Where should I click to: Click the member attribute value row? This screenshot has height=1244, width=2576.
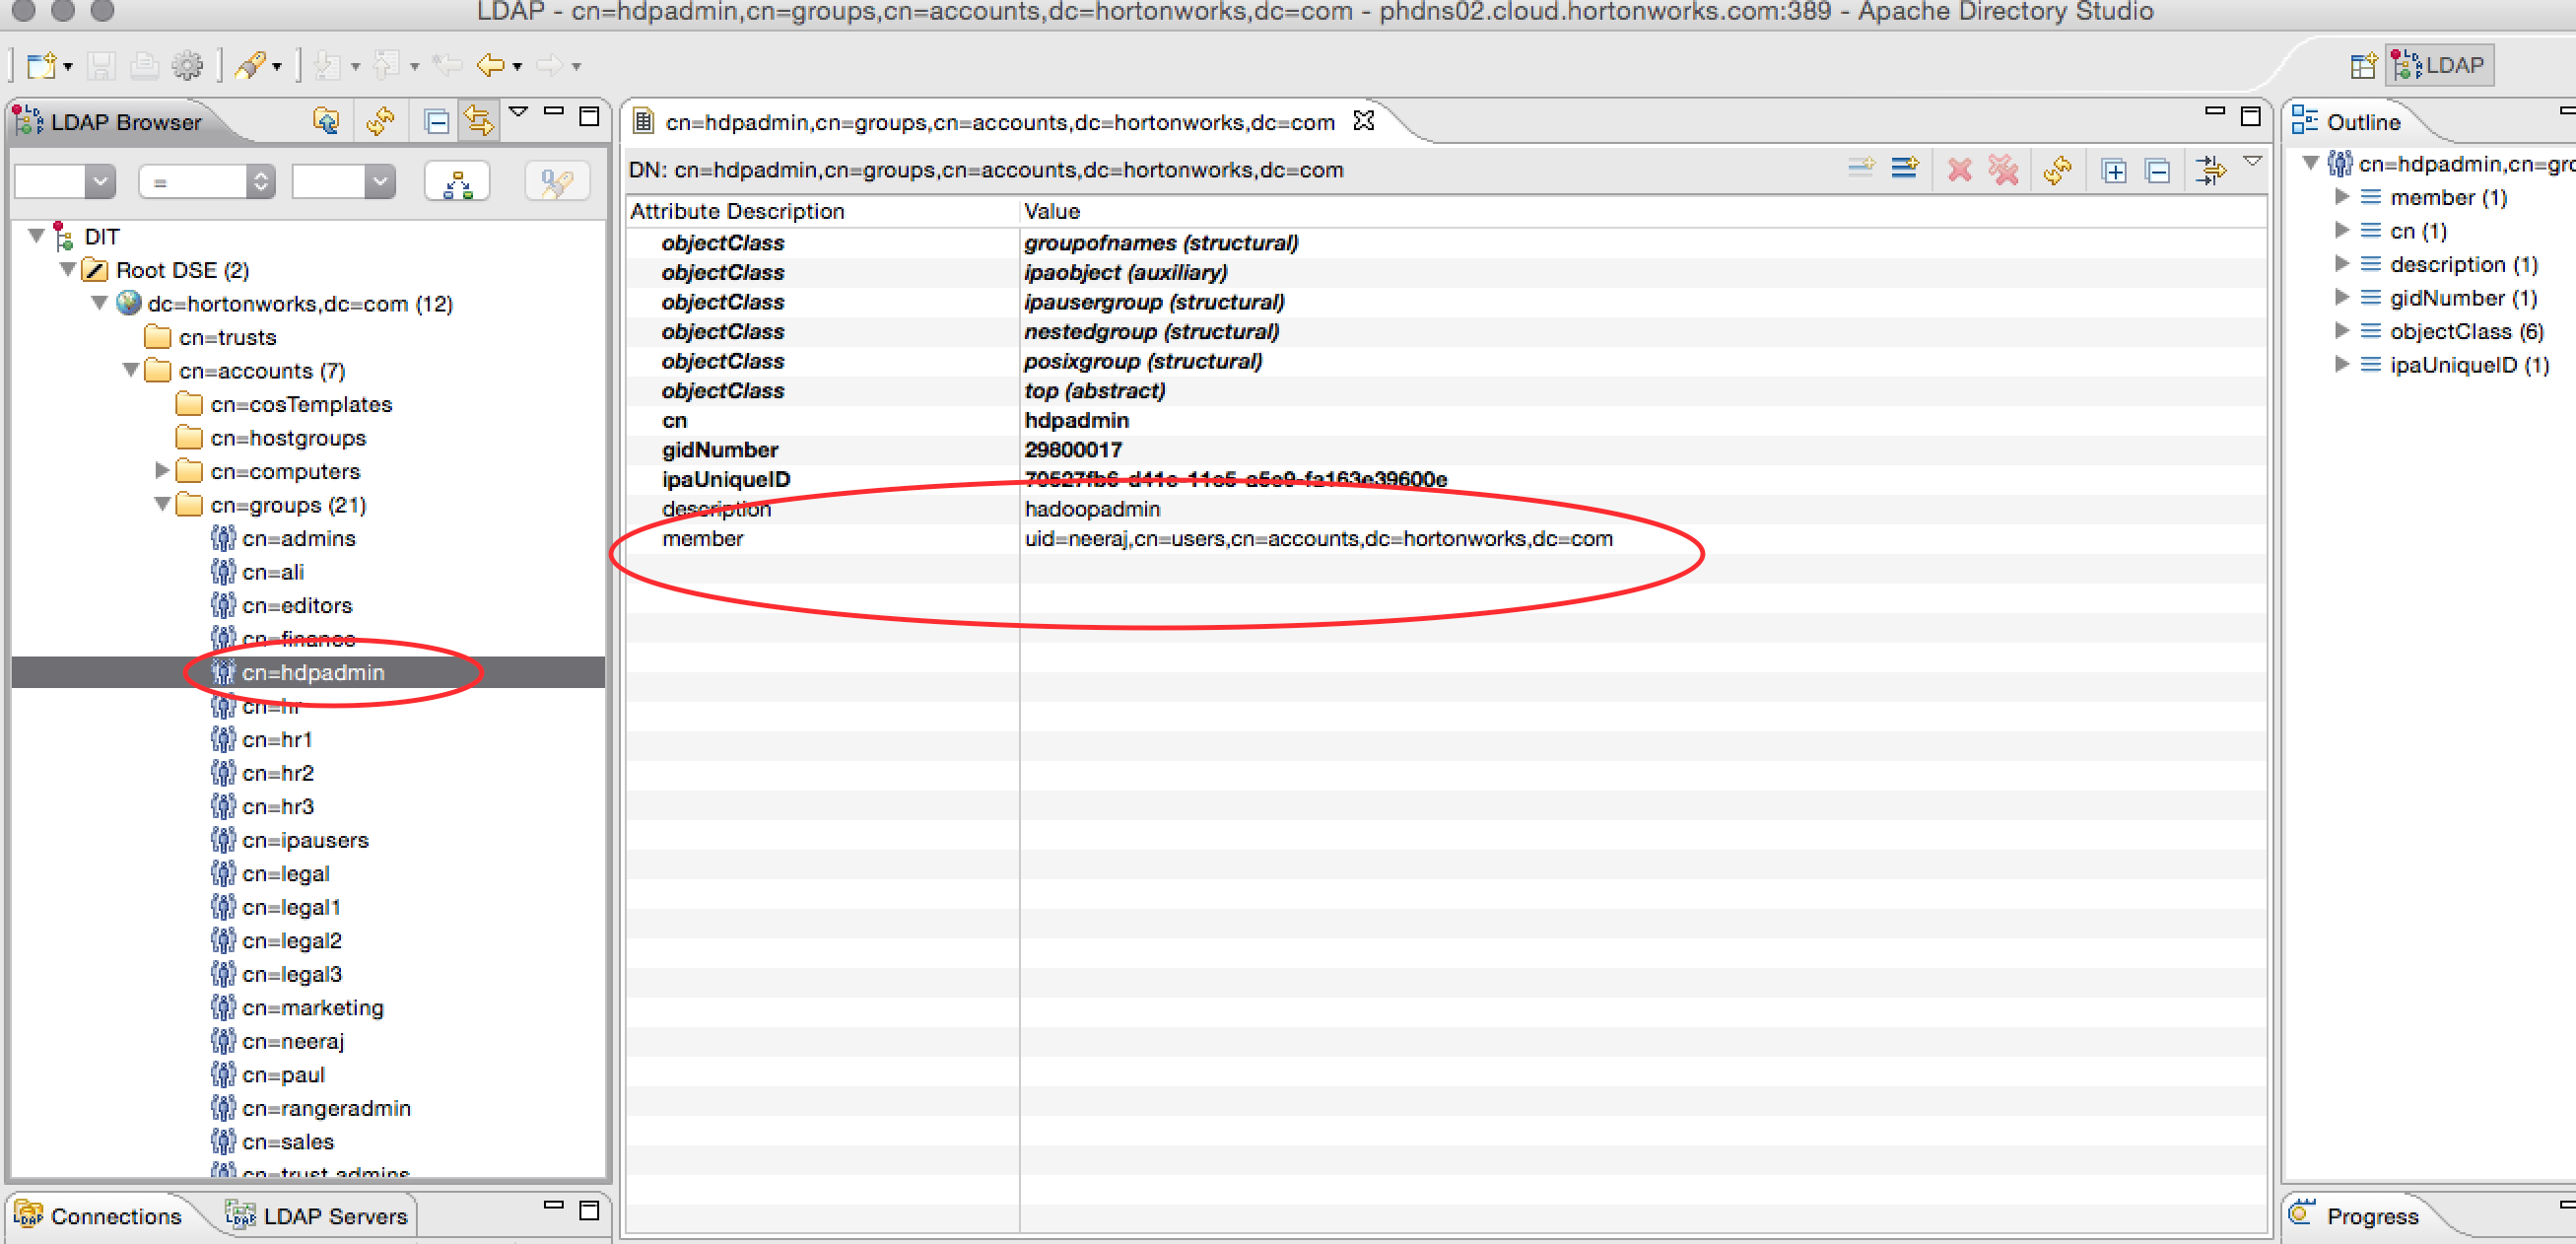coord(1318,538)
